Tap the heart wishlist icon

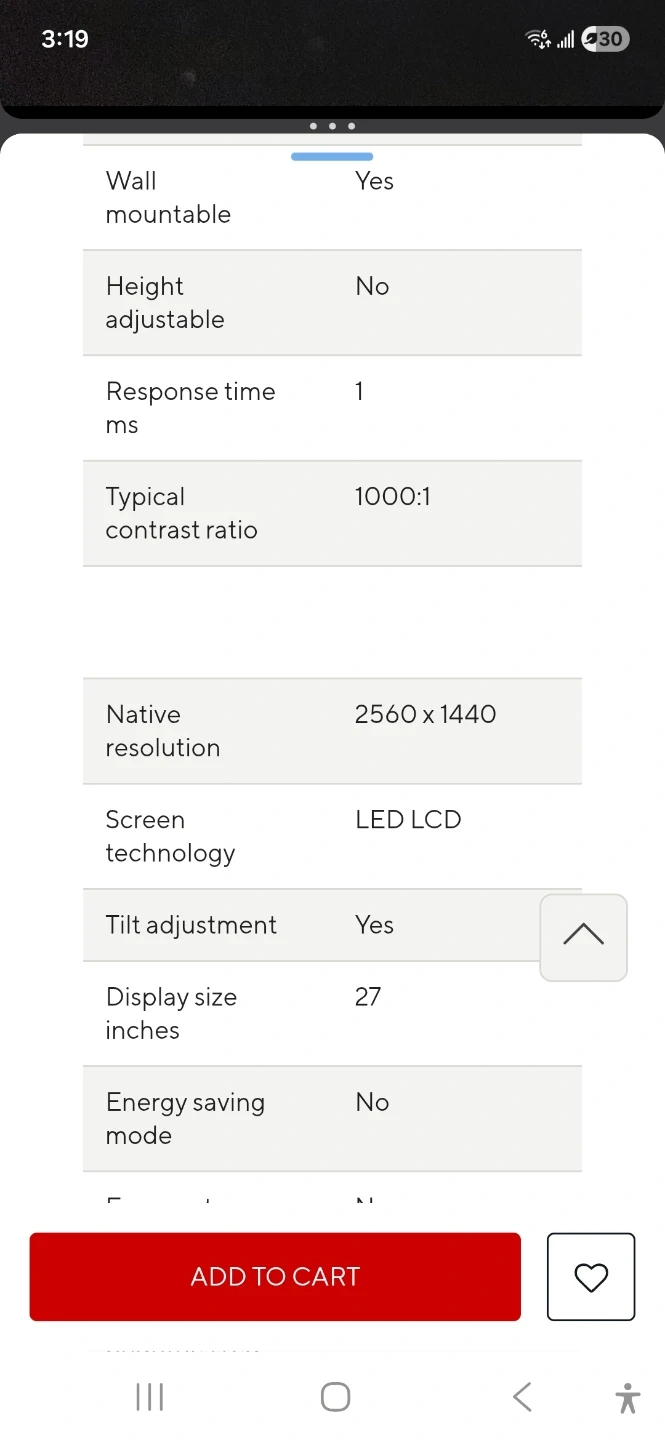coord(591,1277)
